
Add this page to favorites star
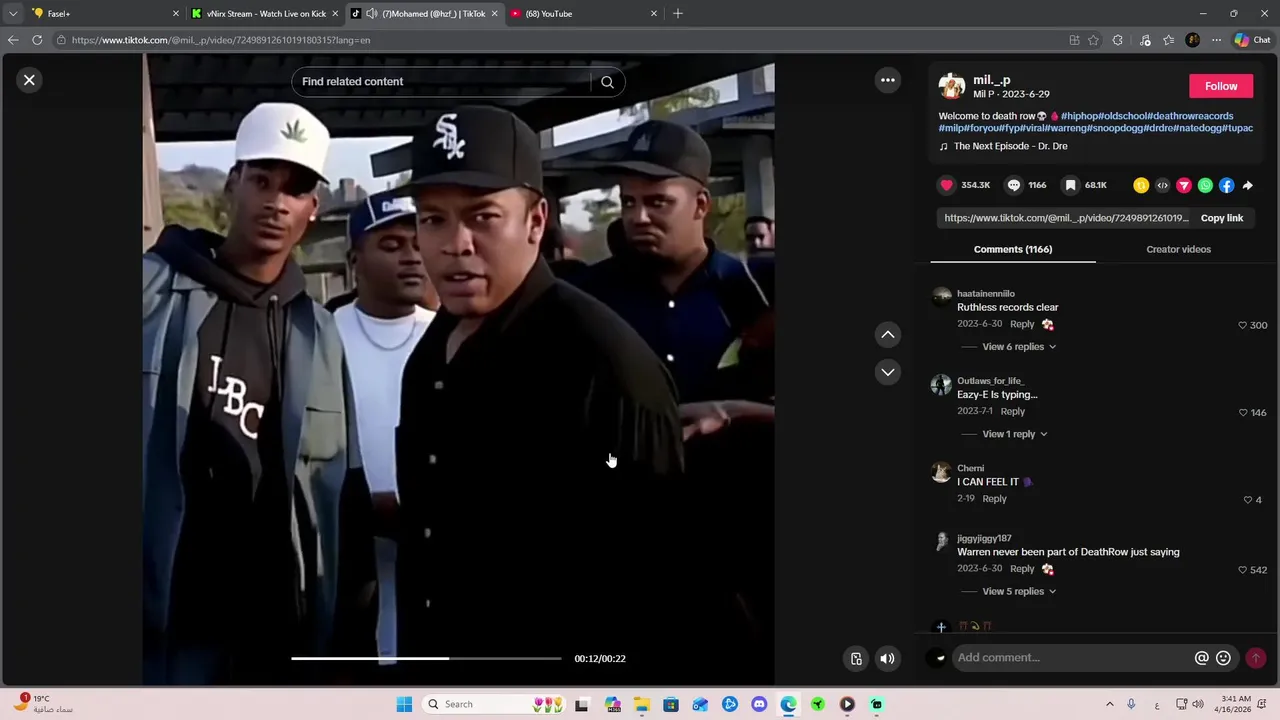[1093, 40]
